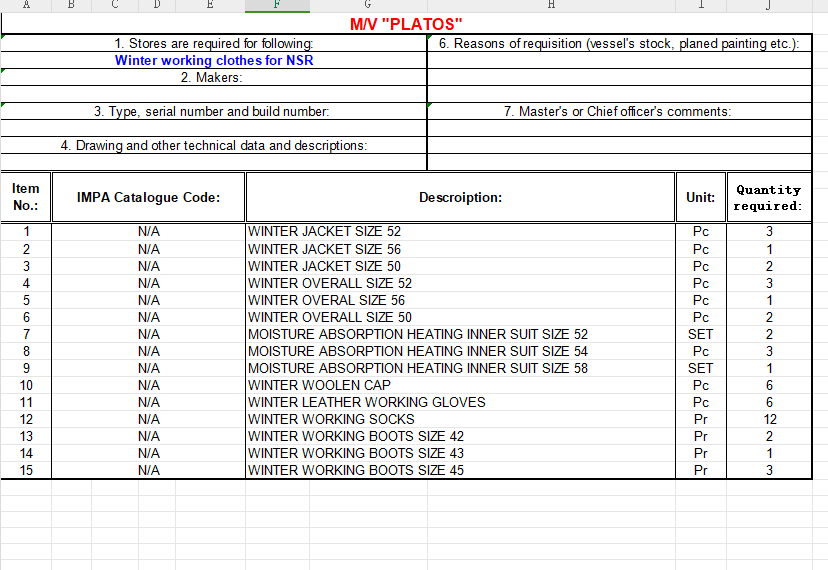828x570 pixels.
Task: Click the "Unit:" column header cell
Action: 700,198
